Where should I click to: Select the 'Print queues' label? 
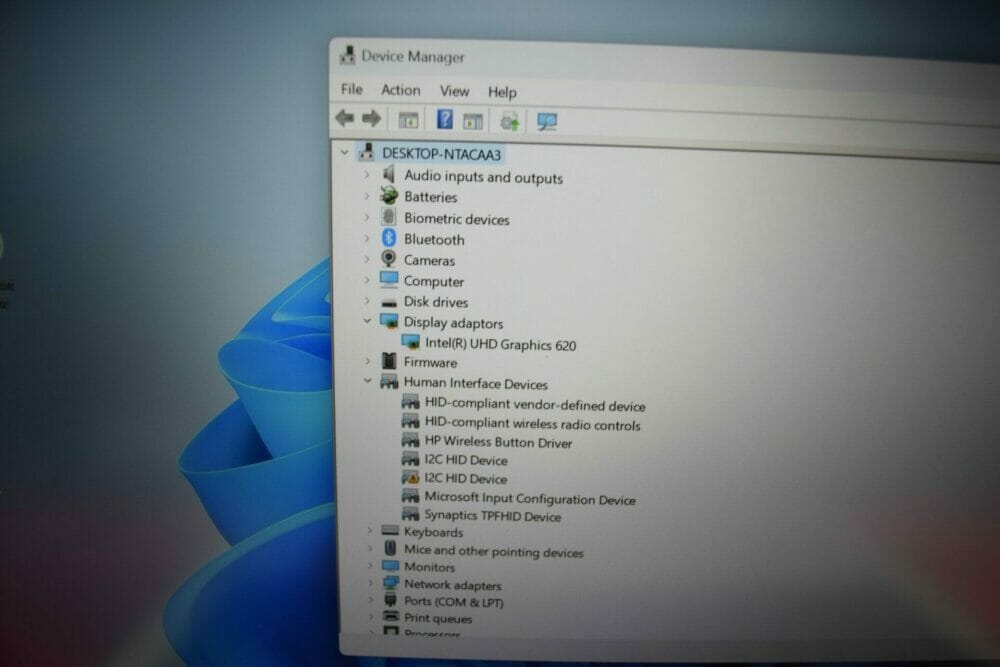(438, 618)
